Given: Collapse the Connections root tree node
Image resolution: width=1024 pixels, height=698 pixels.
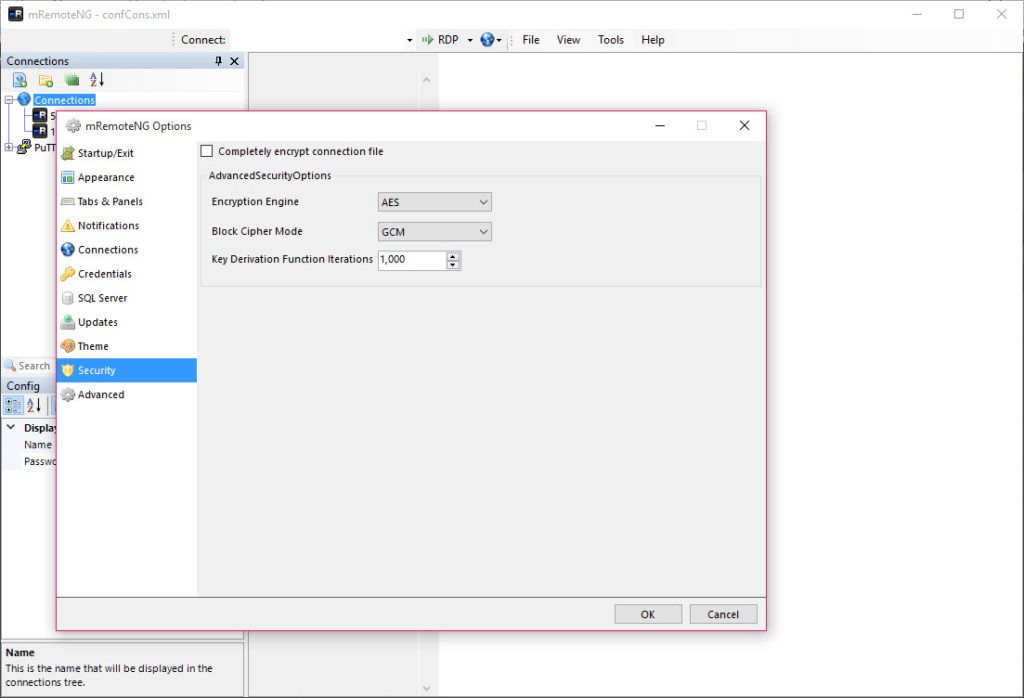Looking at the screenshot, I should click(9, 100).
